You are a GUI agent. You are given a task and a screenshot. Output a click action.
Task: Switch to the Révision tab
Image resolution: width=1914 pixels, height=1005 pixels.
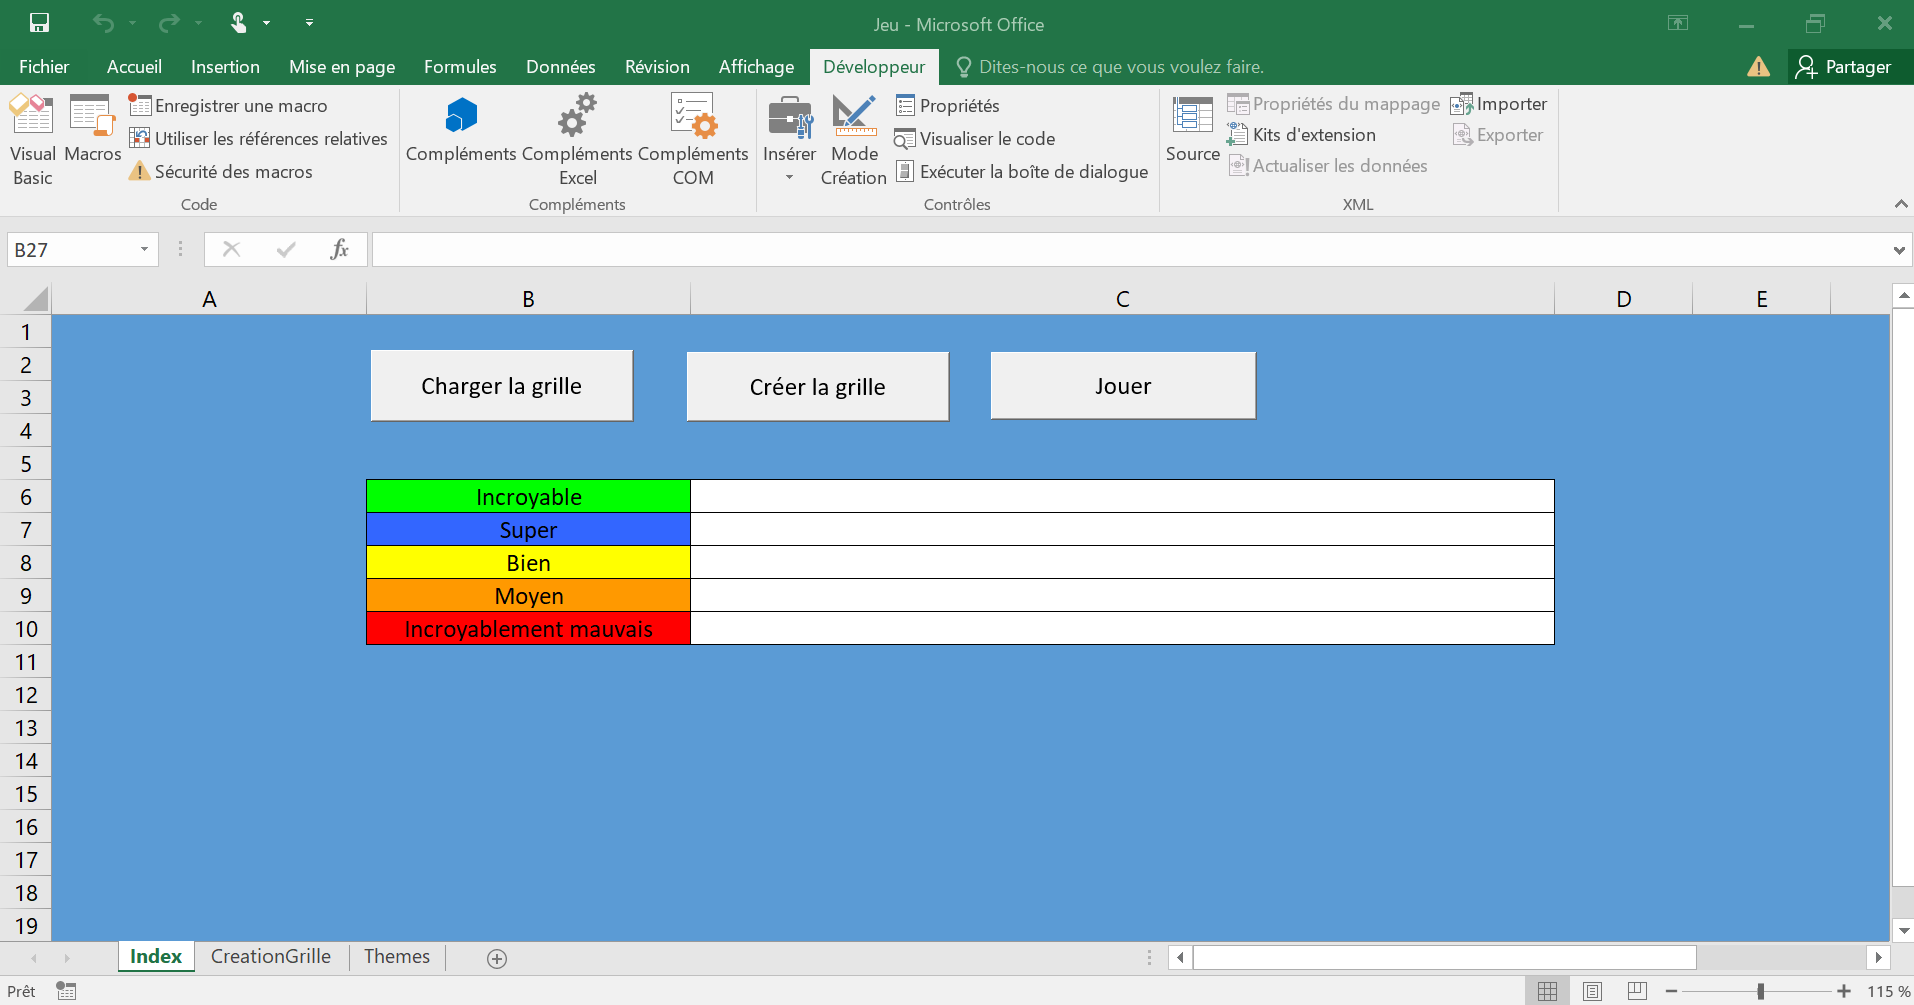coord(657,67)
